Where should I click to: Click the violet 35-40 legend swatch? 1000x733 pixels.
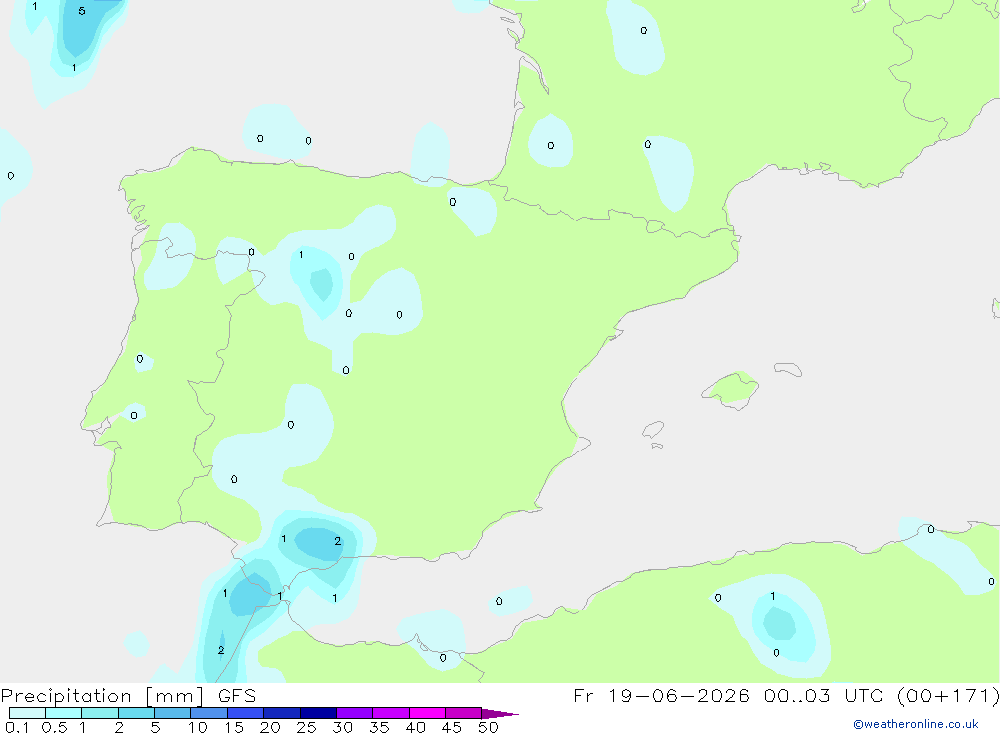click(x=391, y=713)
